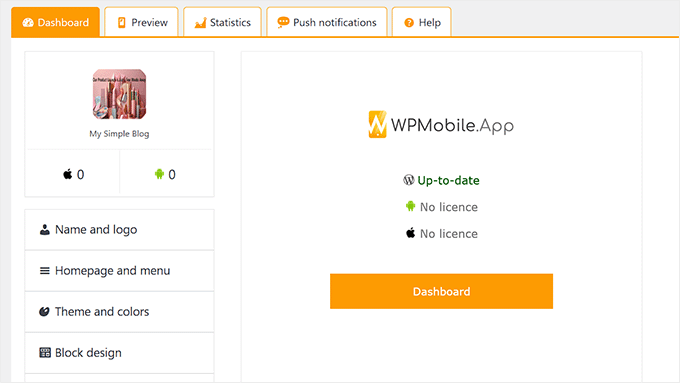Click the Apple No licence text
This screenshot has height=383, width=680.
pos(449,234)
